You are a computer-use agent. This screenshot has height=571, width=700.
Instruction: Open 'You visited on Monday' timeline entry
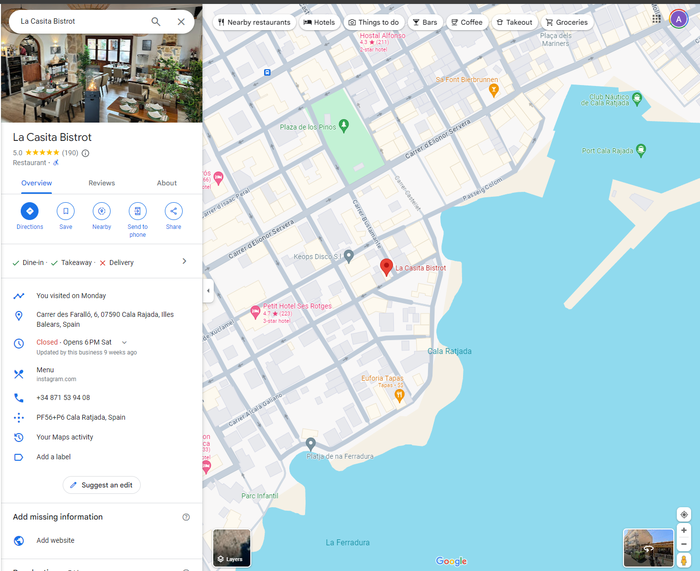pyautogui.click(x=102, y=296)
